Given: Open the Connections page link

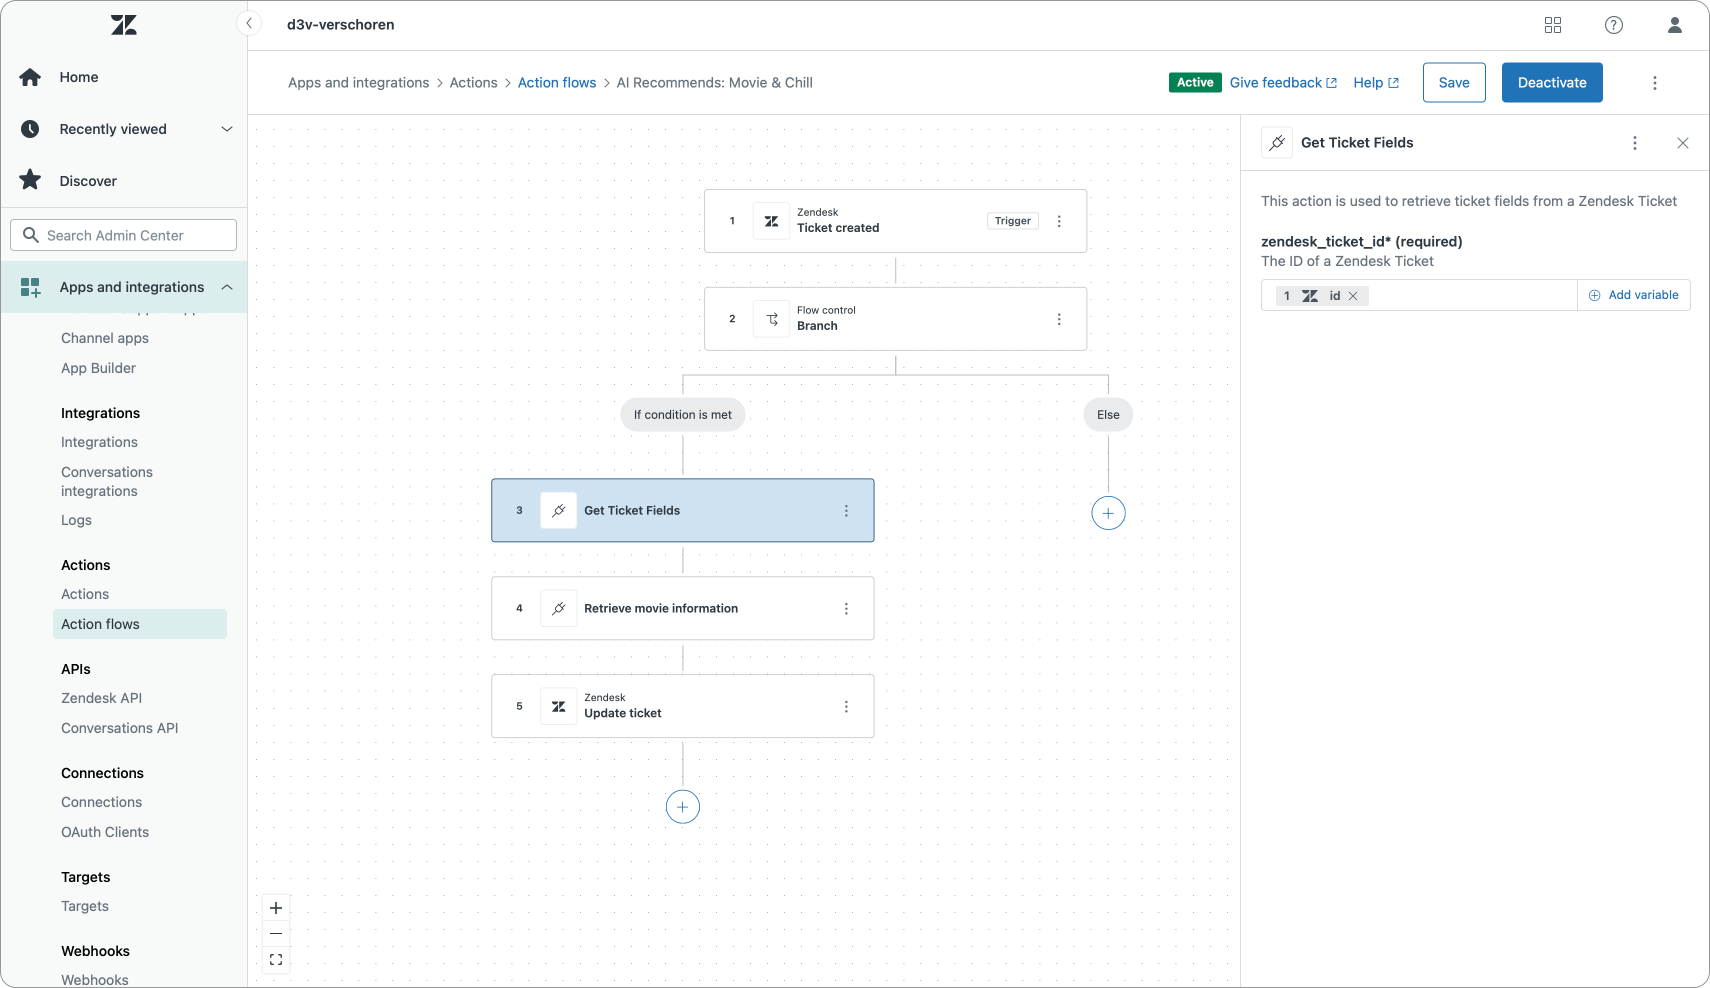Looking at the screenshot, I should coord(101,802).
